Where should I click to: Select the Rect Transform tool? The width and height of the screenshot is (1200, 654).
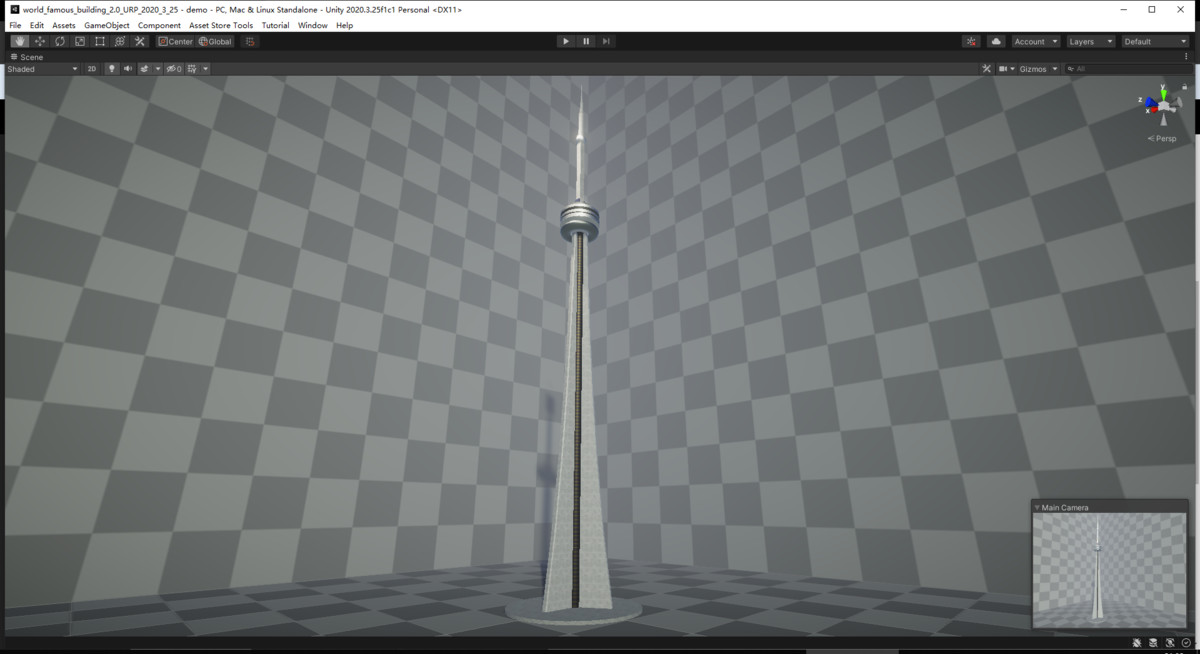pyautogui.click(x=100, y=41)
